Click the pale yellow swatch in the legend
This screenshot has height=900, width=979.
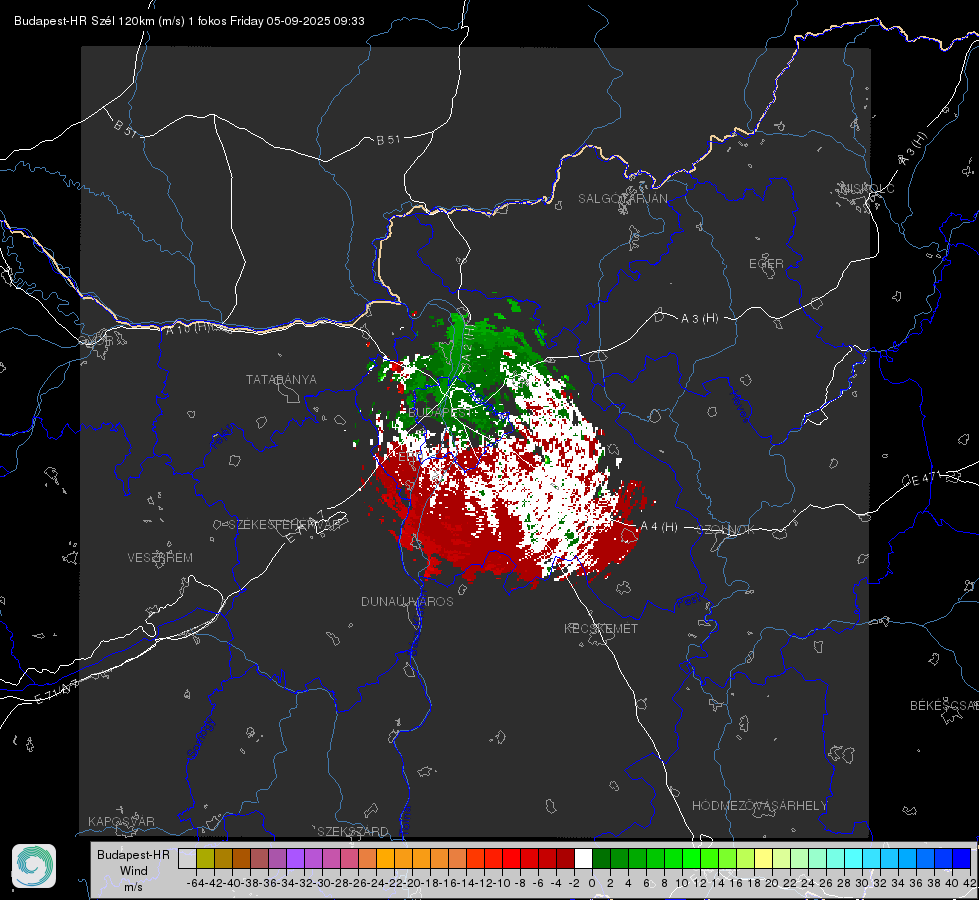click(764, 858)
